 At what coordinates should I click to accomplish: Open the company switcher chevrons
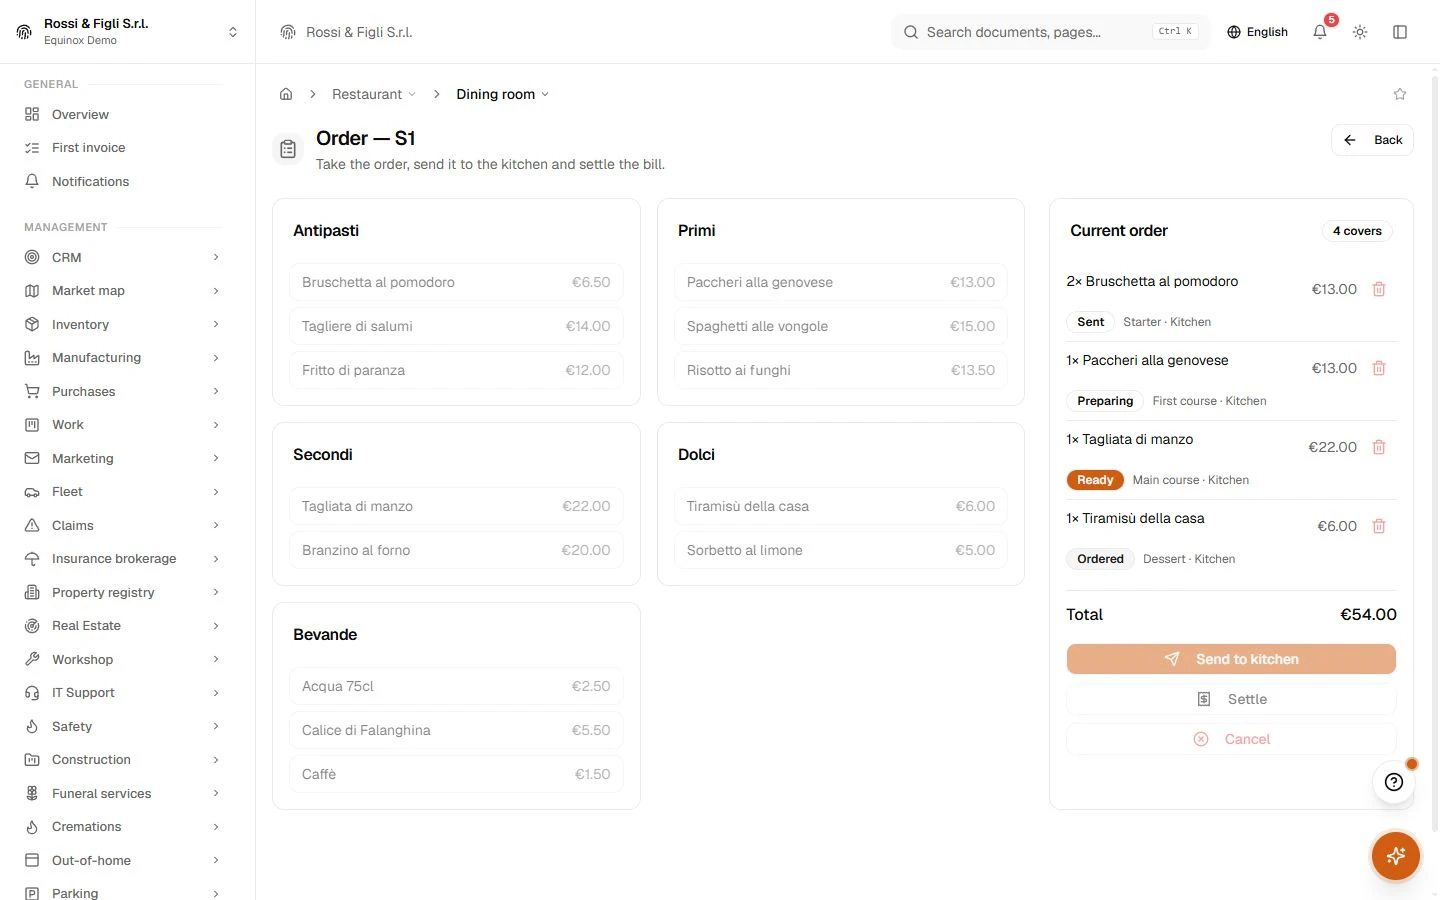(233, 32)
